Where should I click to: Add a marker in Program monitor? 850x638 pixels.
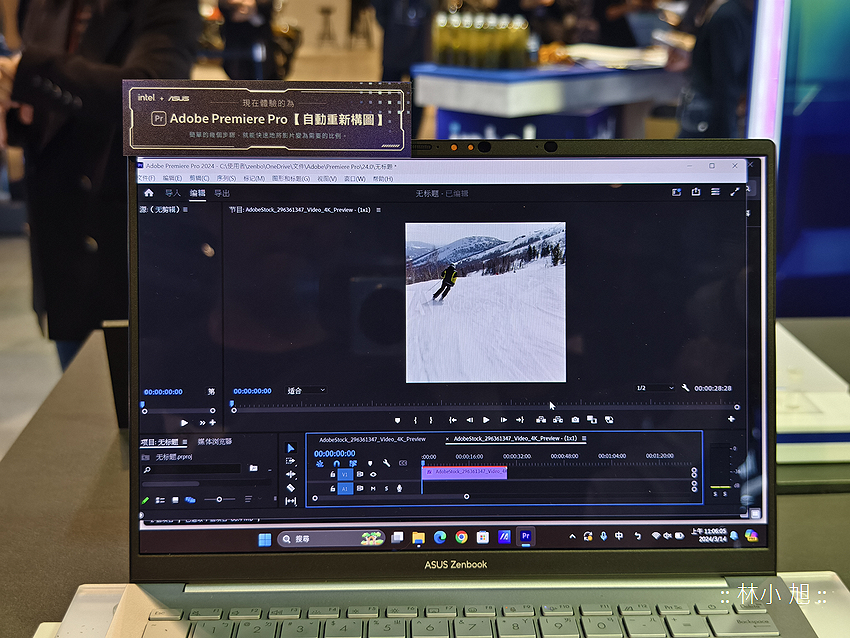tap(397, 420)
